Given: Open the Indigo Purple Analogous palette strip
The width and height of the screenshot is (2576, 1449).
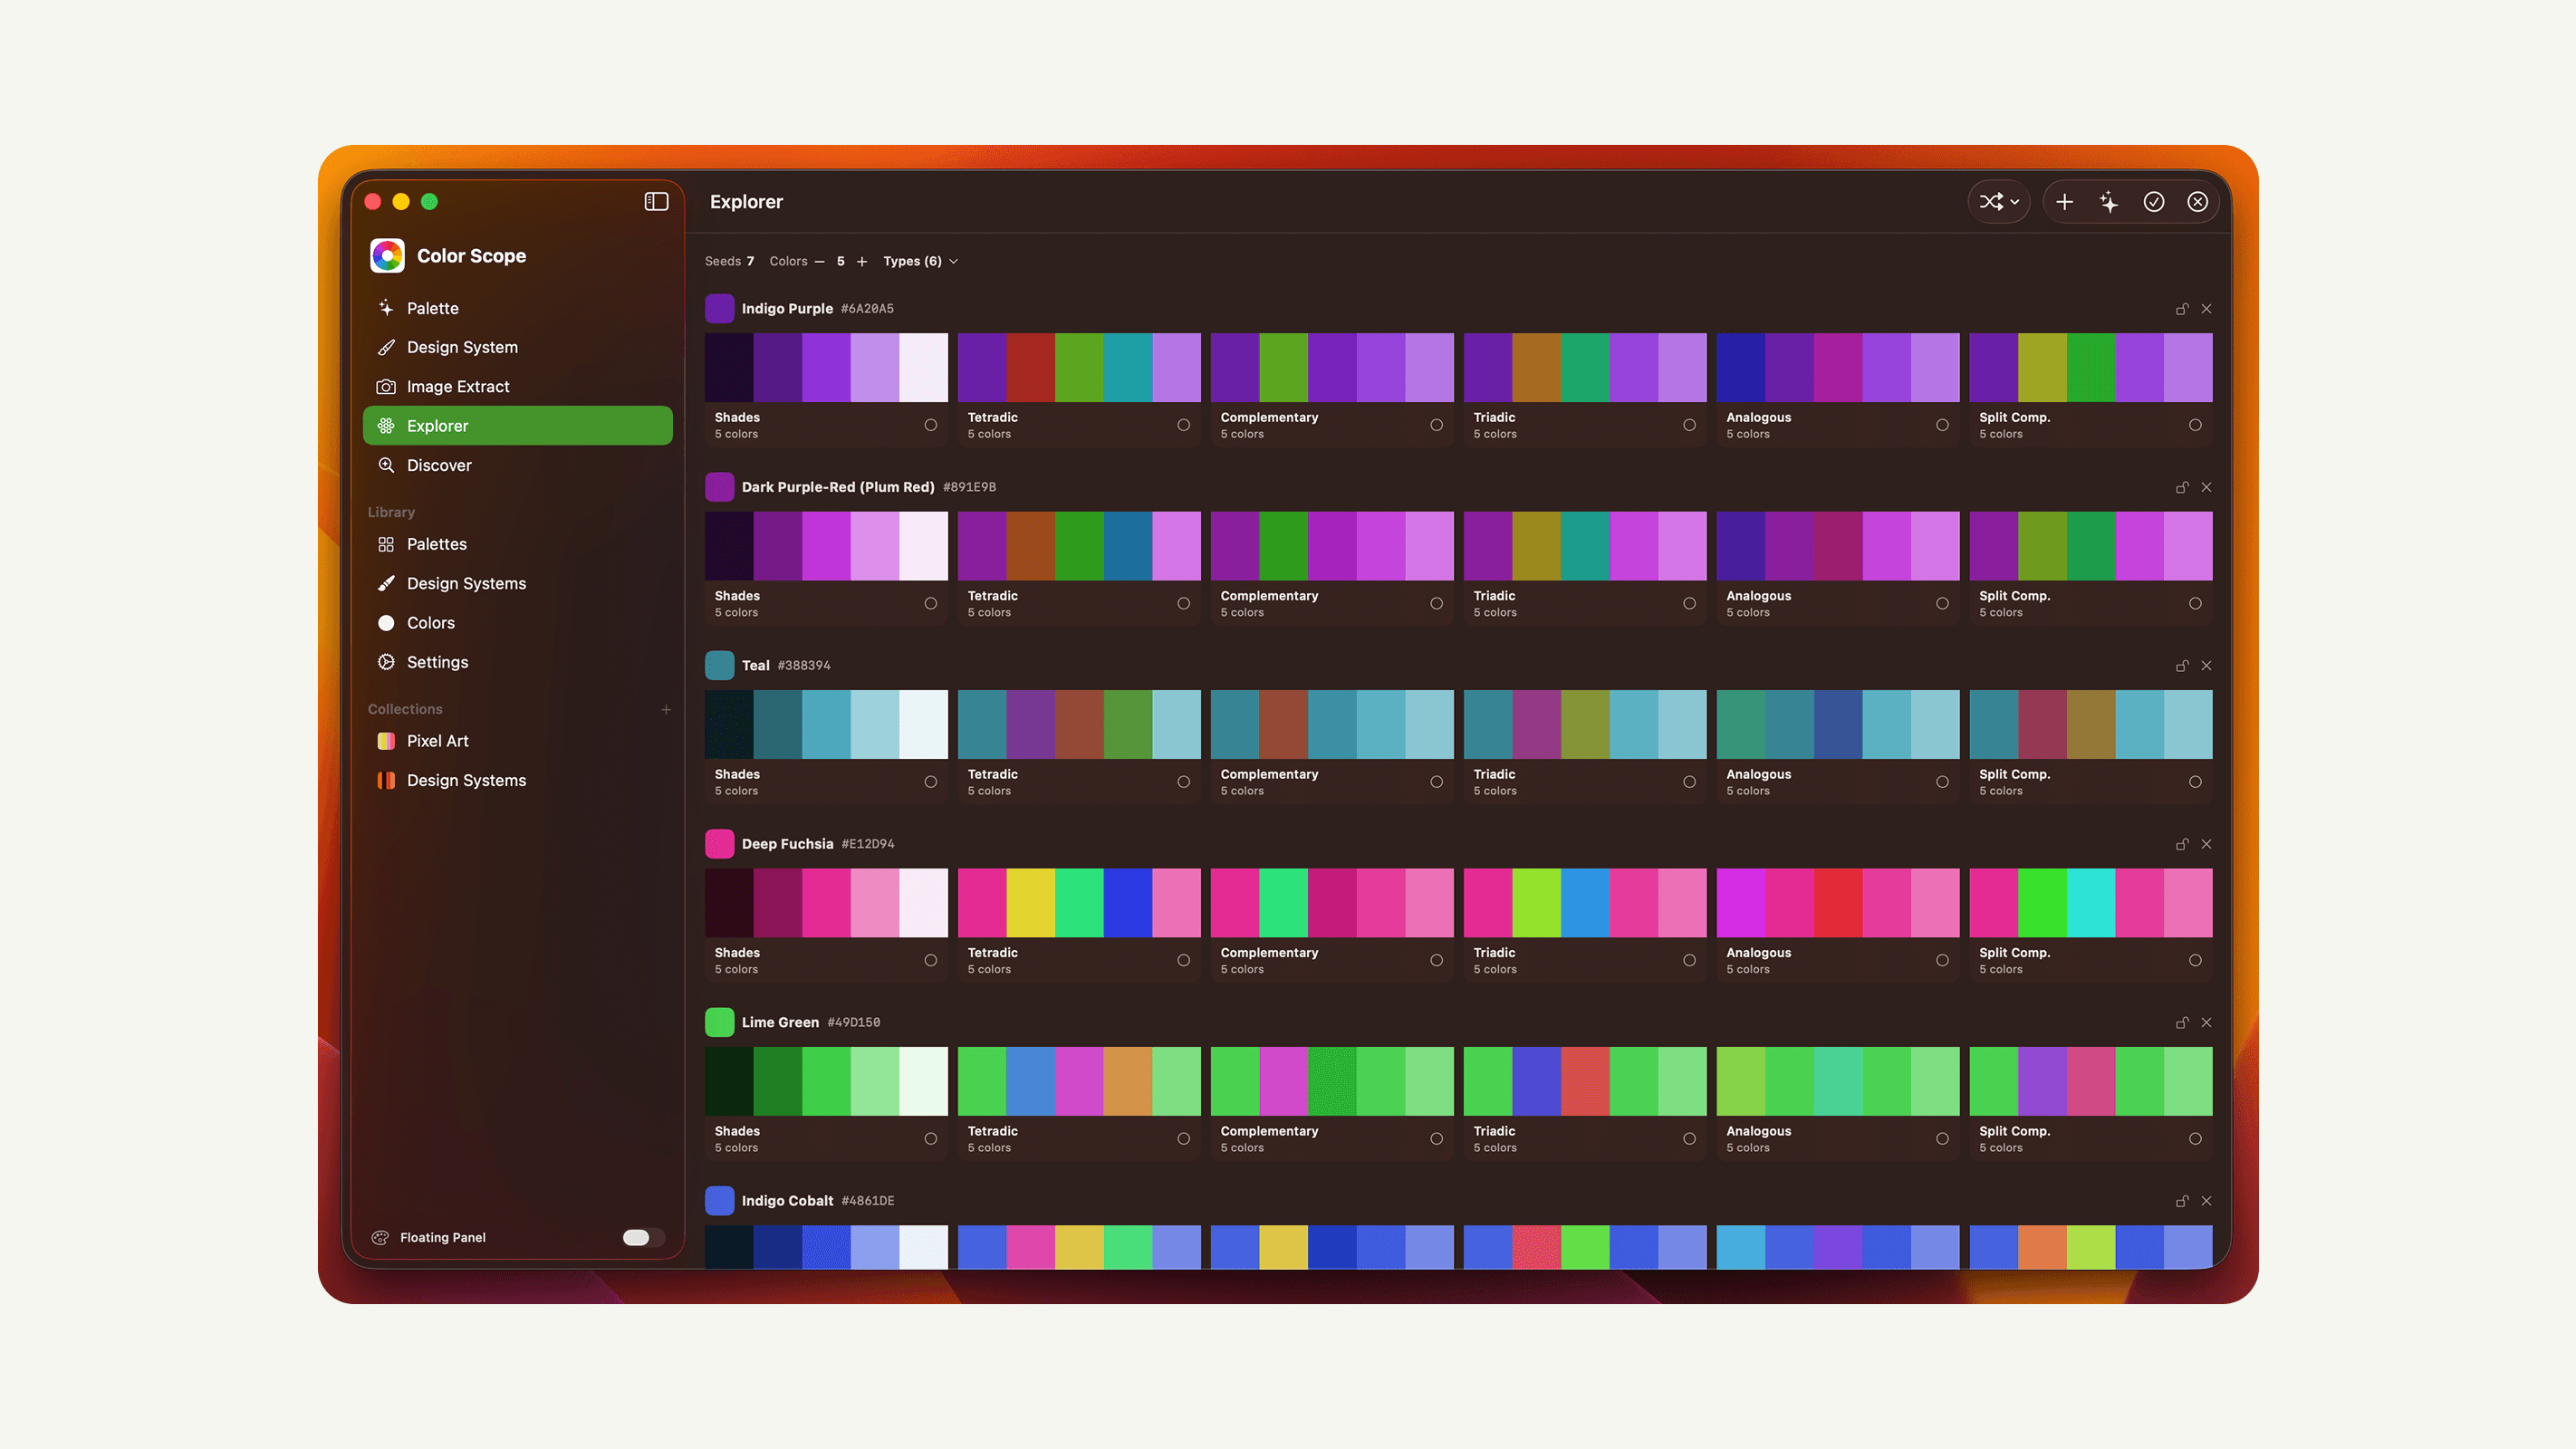Looking at the screenshot, I should pyautogui.click(x=1837, y=367).
